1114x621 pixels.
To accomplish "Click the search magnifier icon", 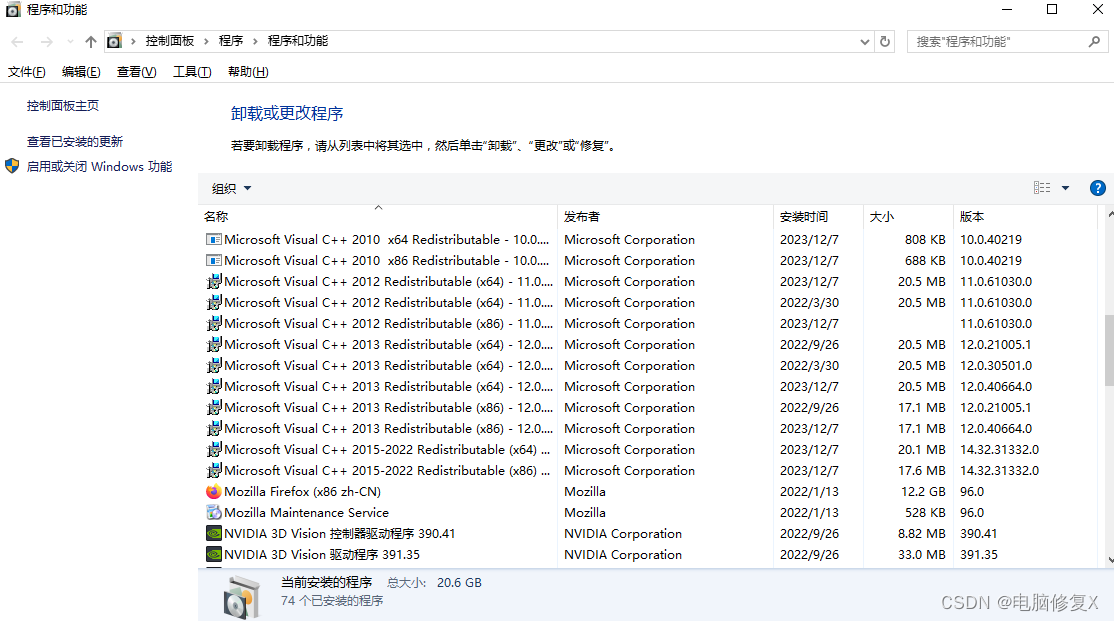I will click(x=1094, y=41).
